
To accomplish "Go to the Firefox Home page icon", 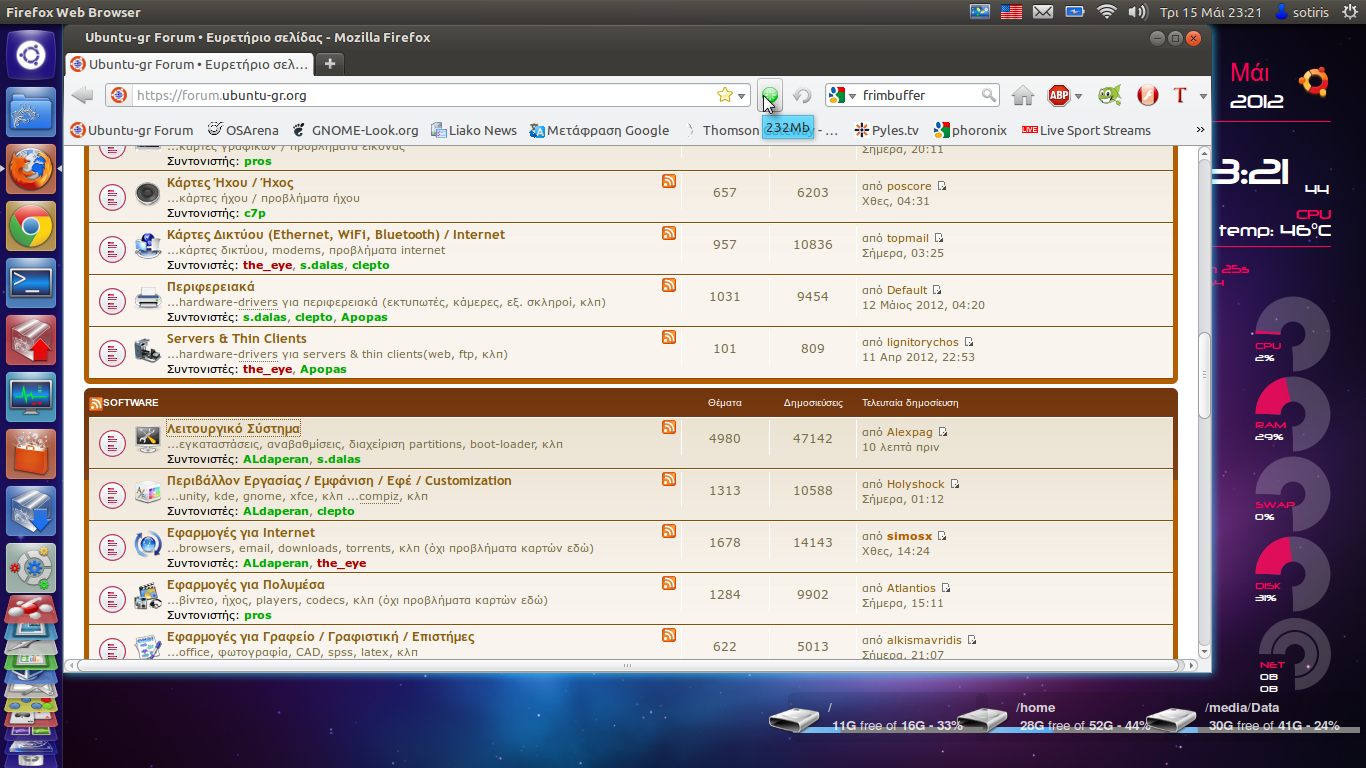I will [1022, 96].
